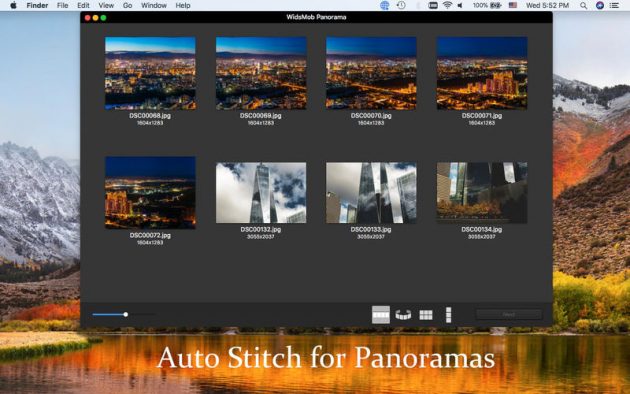Open Spotlight search in menu bar
The height and width of the screenshot is (394, 630).
583,6
